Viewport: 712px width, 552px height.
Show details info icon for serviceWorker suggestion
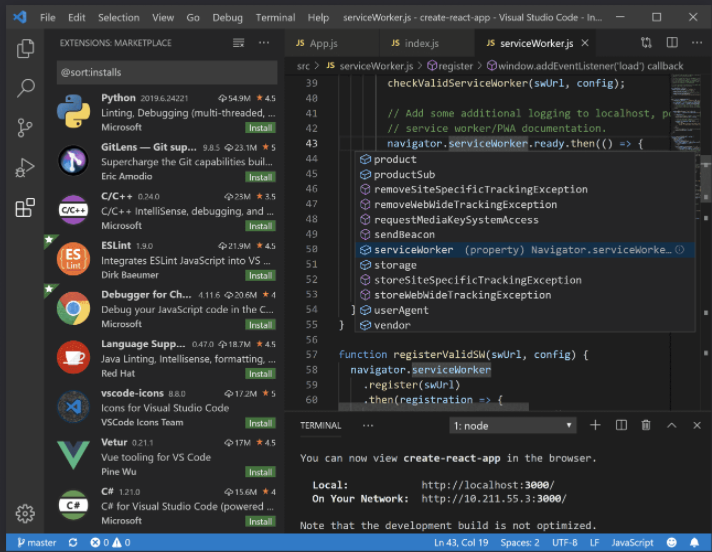679,250
